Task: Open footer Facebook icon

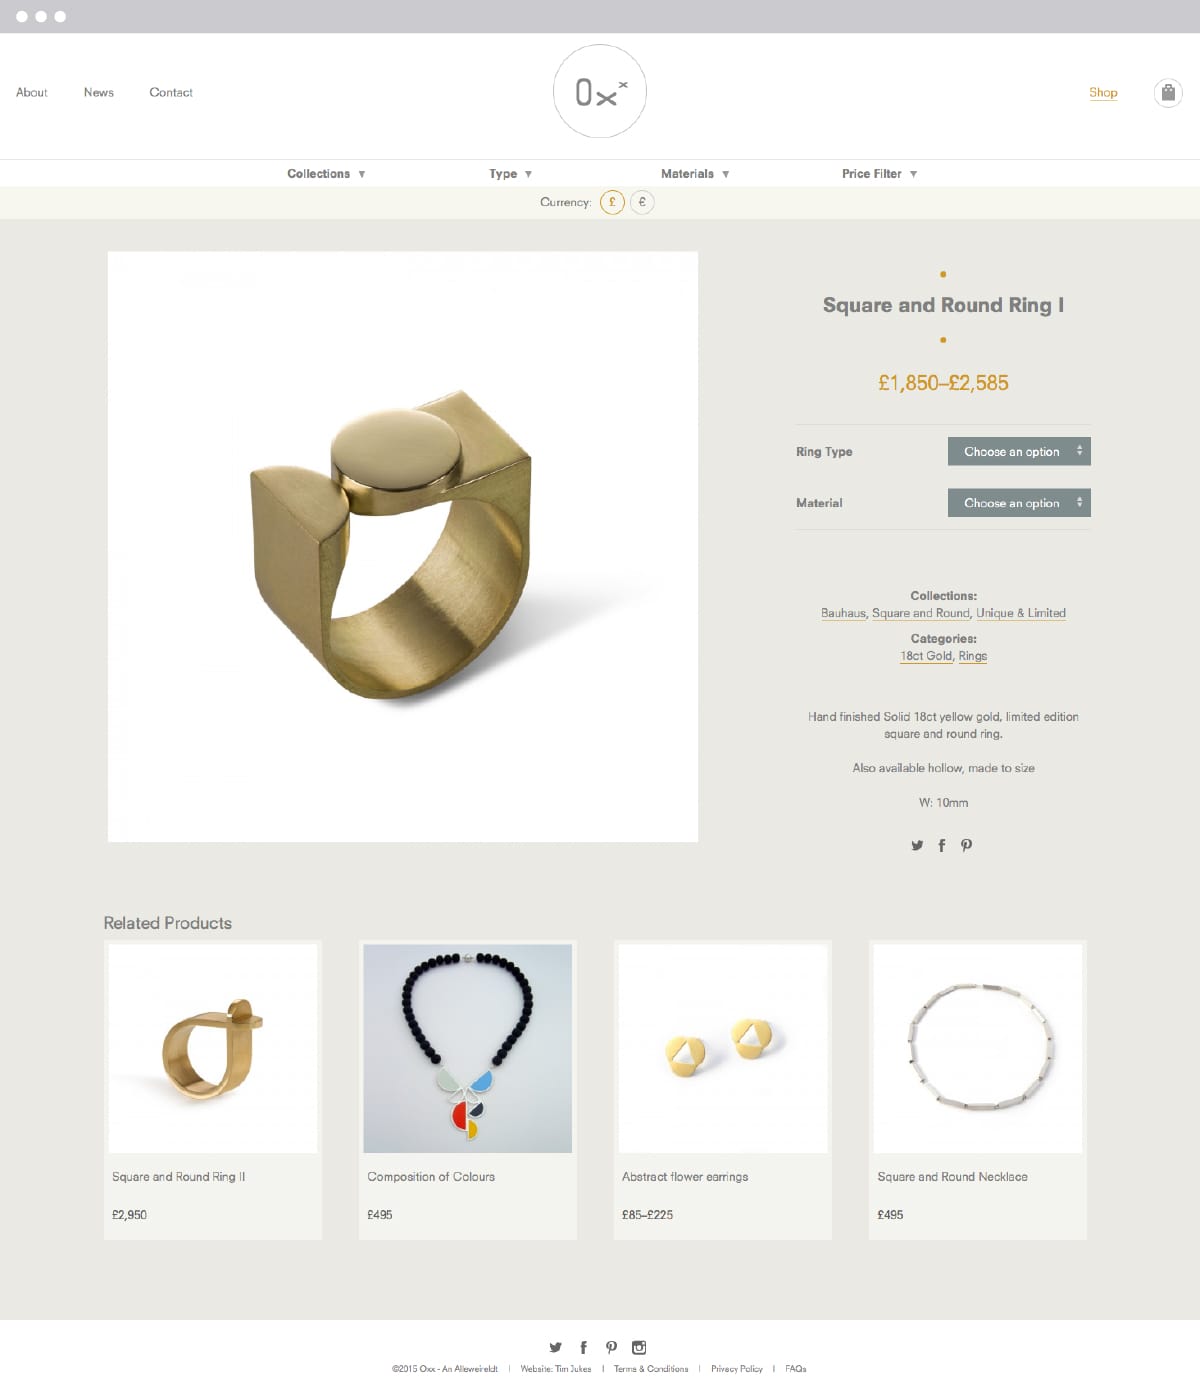Action: (583, 1347)
